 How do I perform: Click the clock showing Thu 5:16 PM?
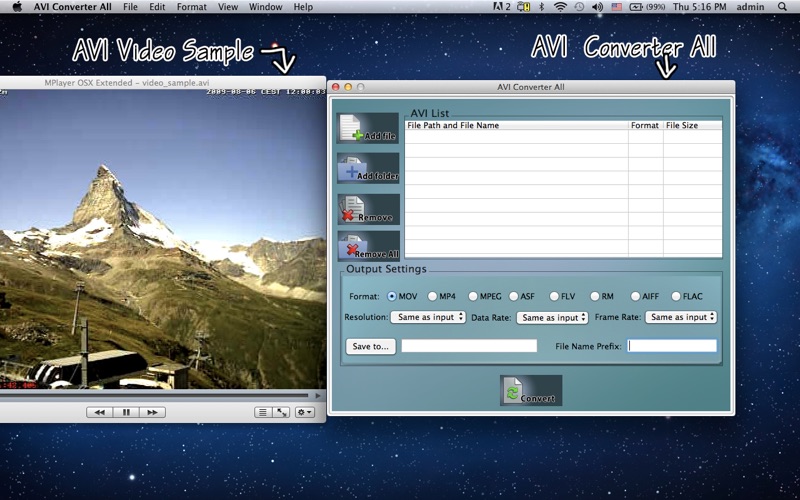point(699,7)
